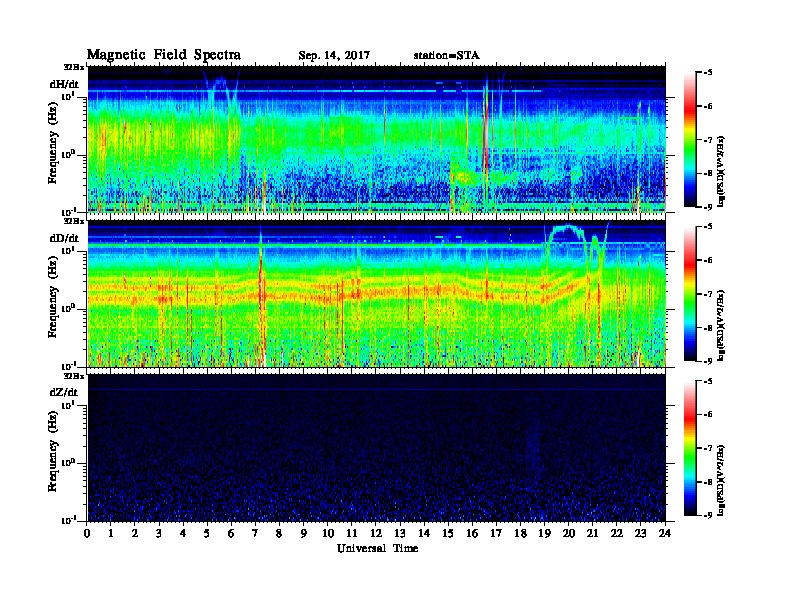This screenshot has height=612, width=792.
Task: Click the "1" hour tick on the time axis
Action: (x=111, y=534)
